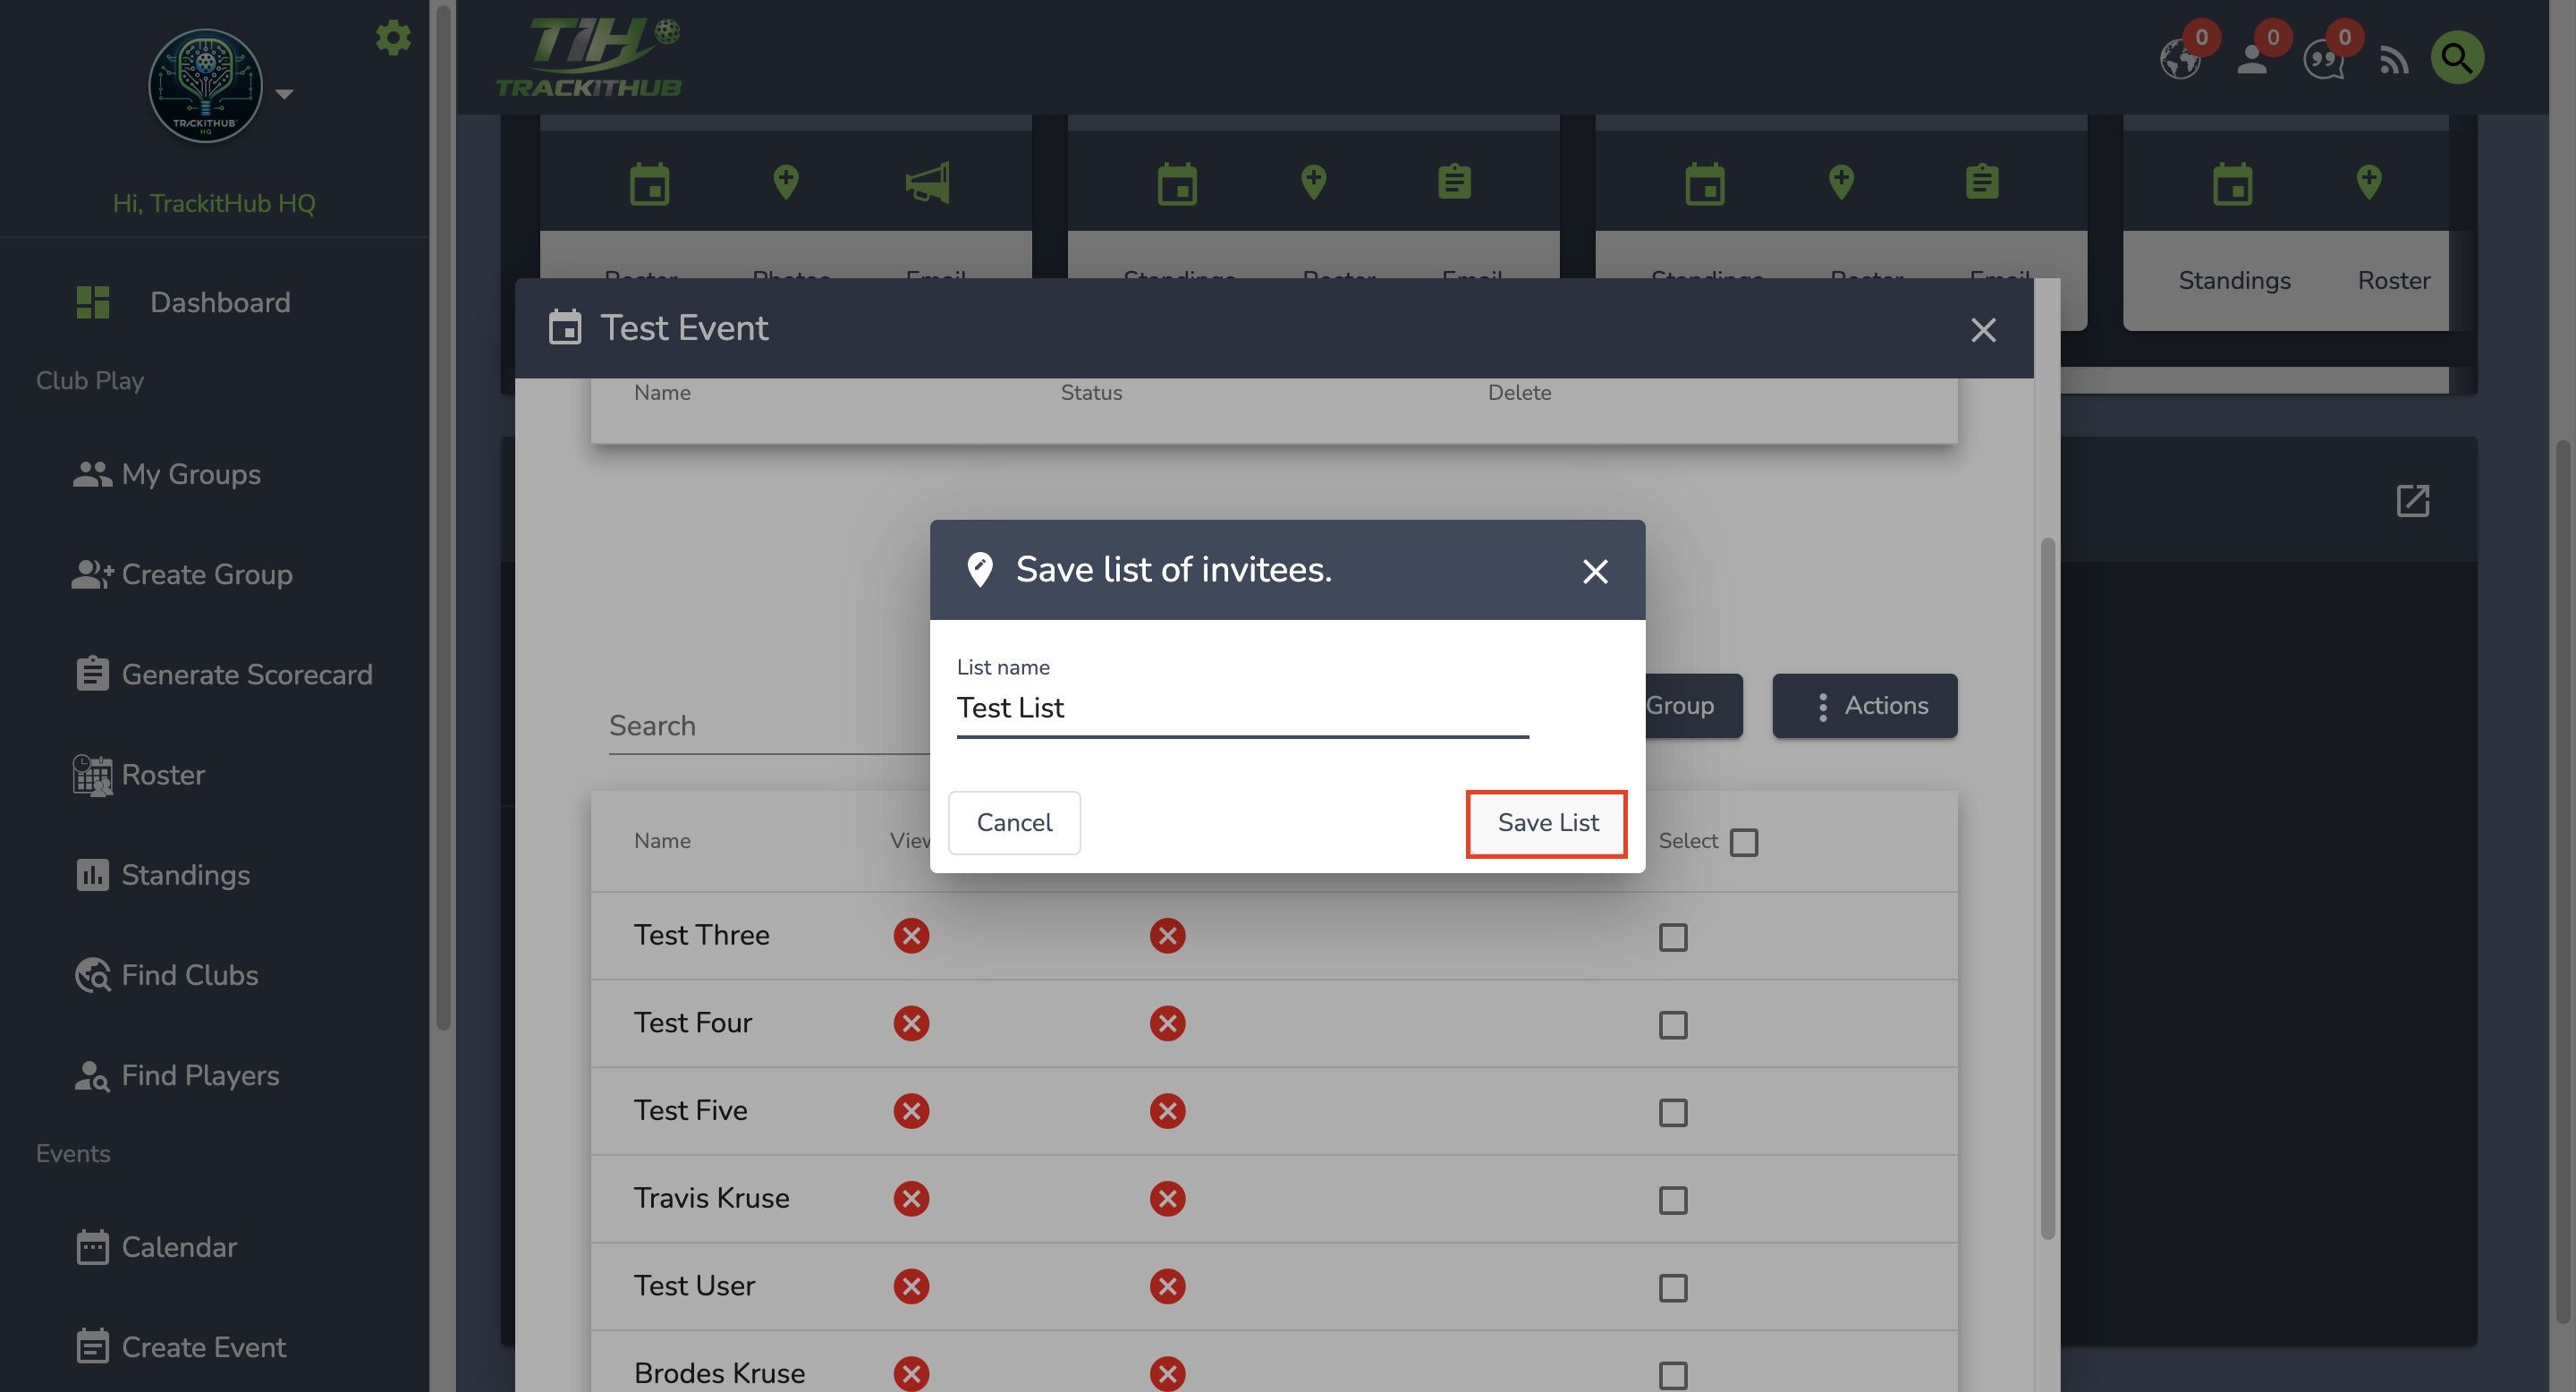Click the Roster calendar-person icon
Image resolution: width=2576 pixels, height=1392 pixels.
92,775
